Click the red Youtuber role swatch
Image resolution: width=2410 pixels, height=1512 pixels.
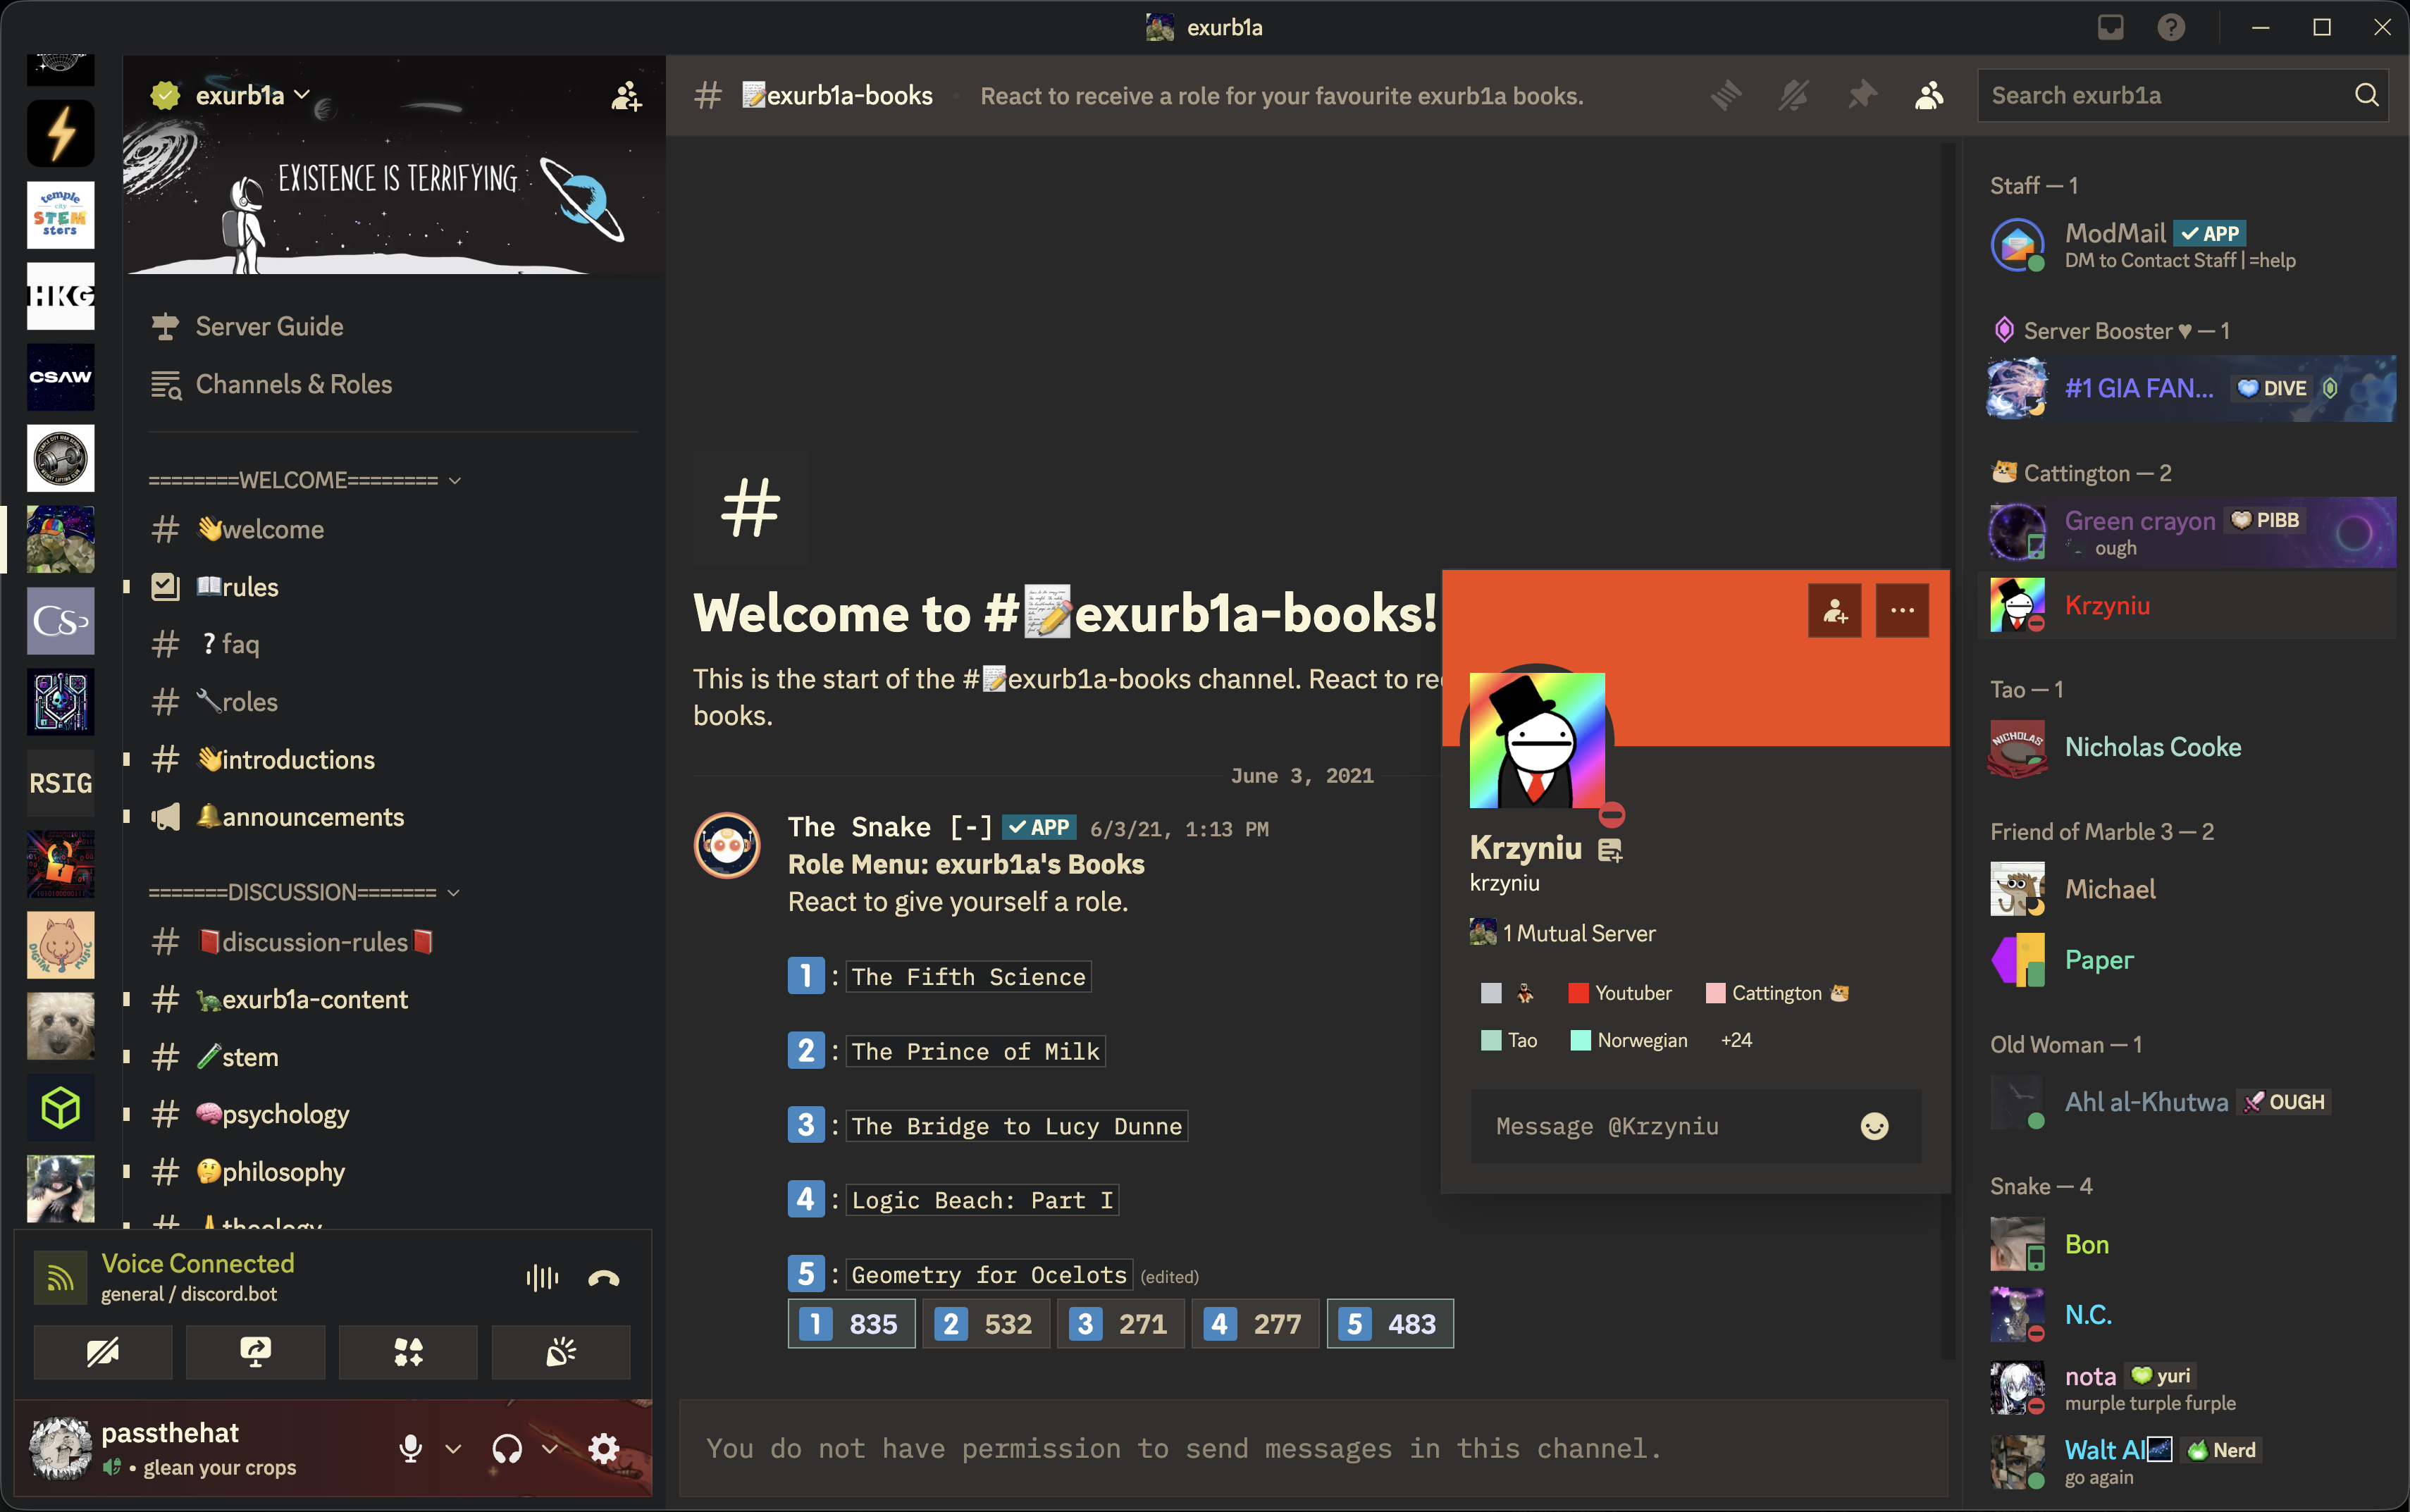tap(1579, 993)
